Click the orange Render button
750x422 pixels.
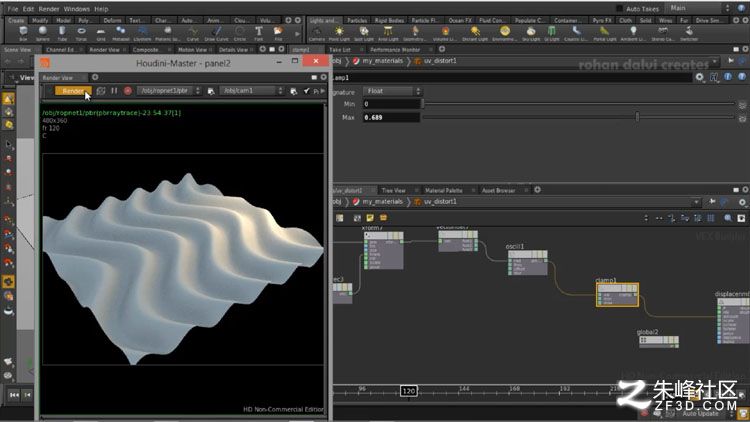(73, 91)
